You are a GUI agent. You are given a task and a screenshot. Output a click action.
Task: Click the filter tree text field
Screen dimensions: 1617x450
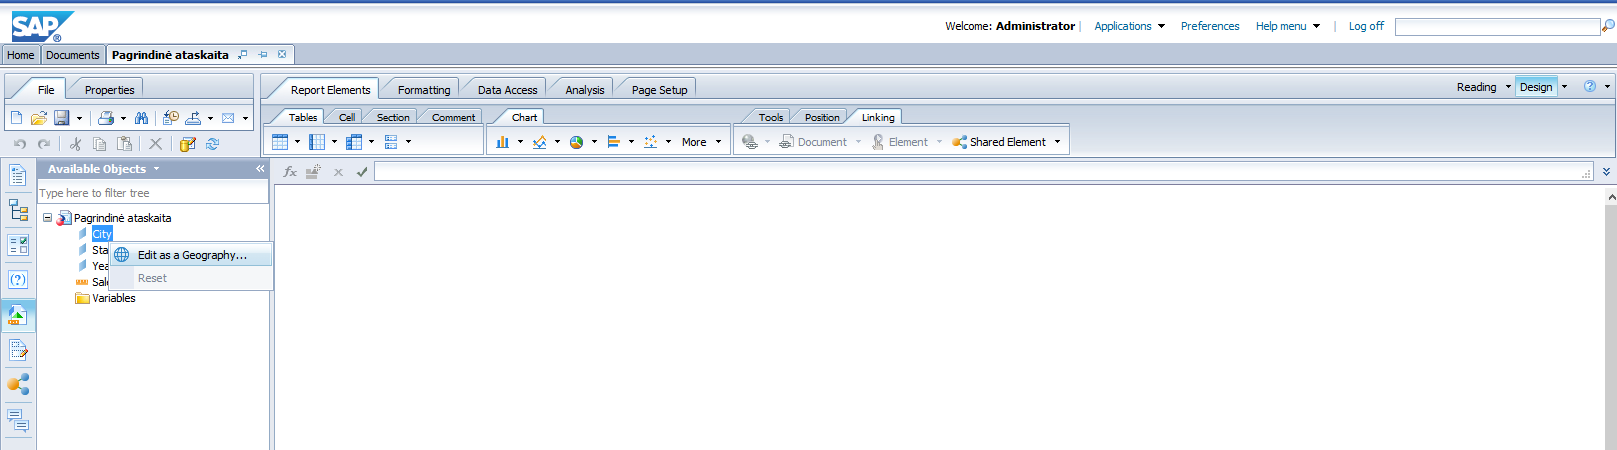(x=152, y=193)
